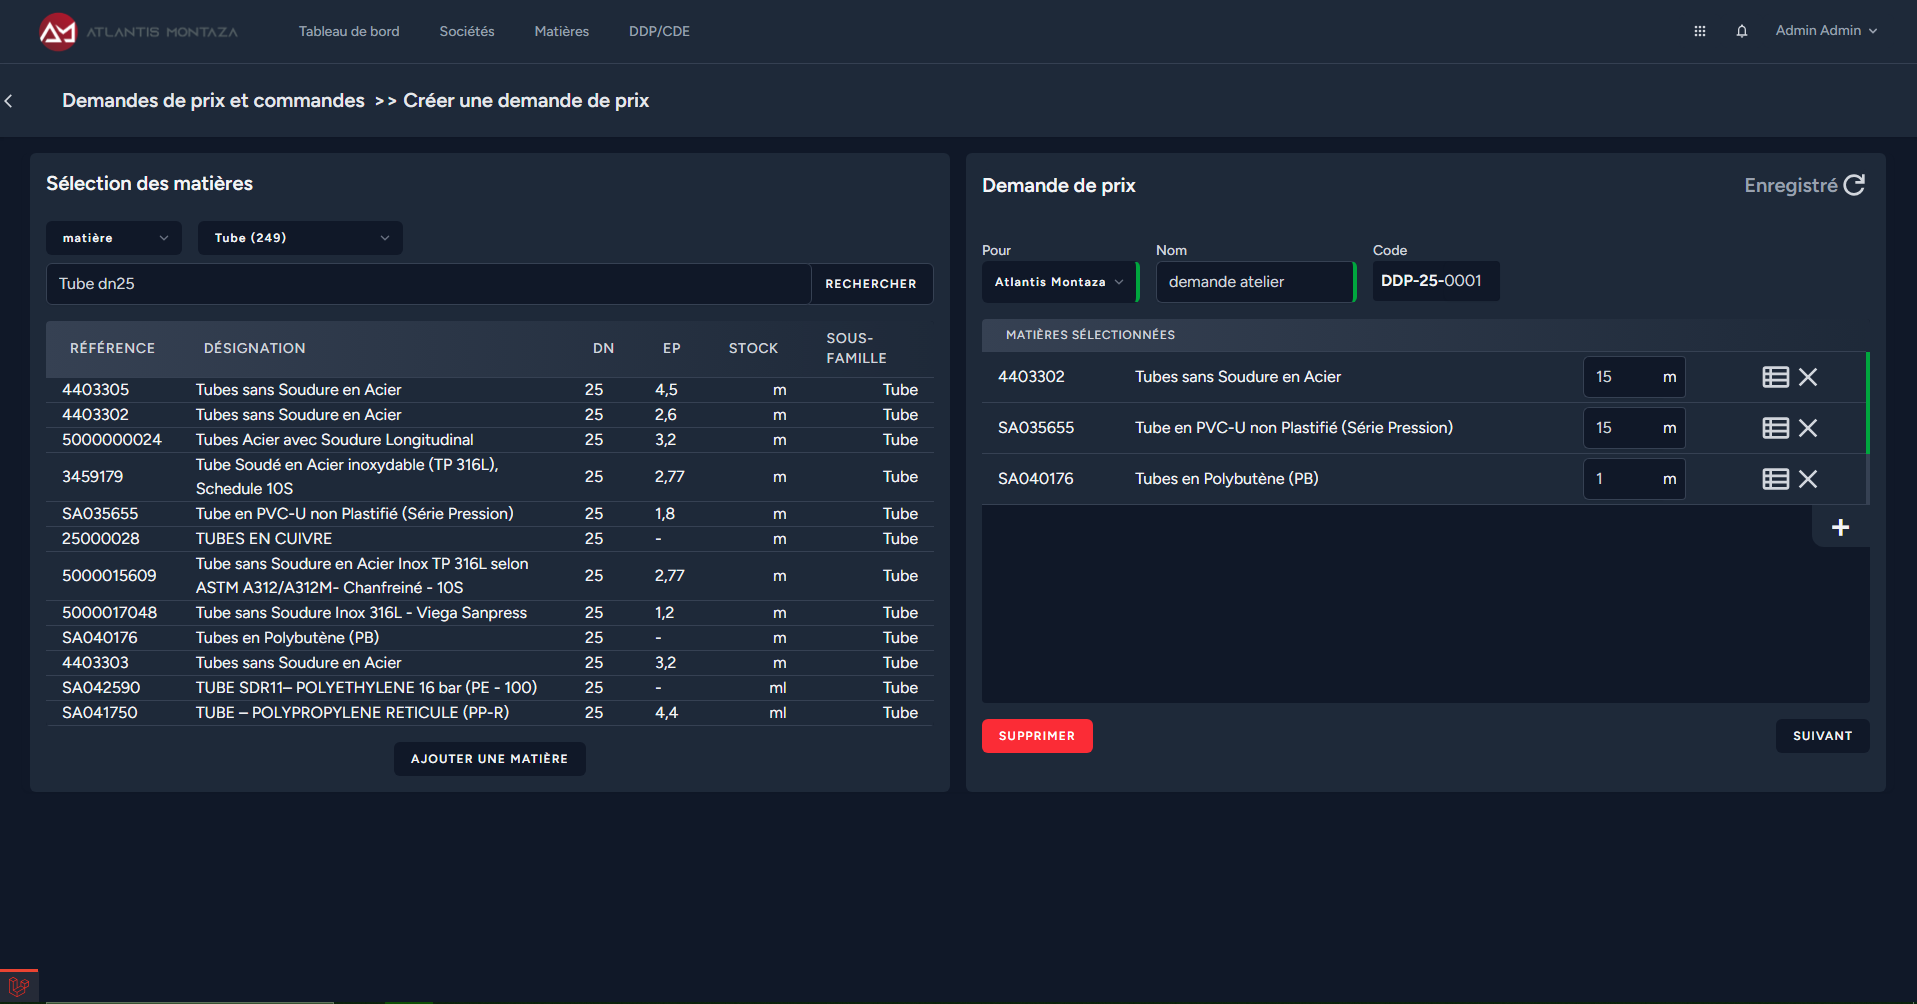Click the red SUPPRIMER button

[1036, 736]
